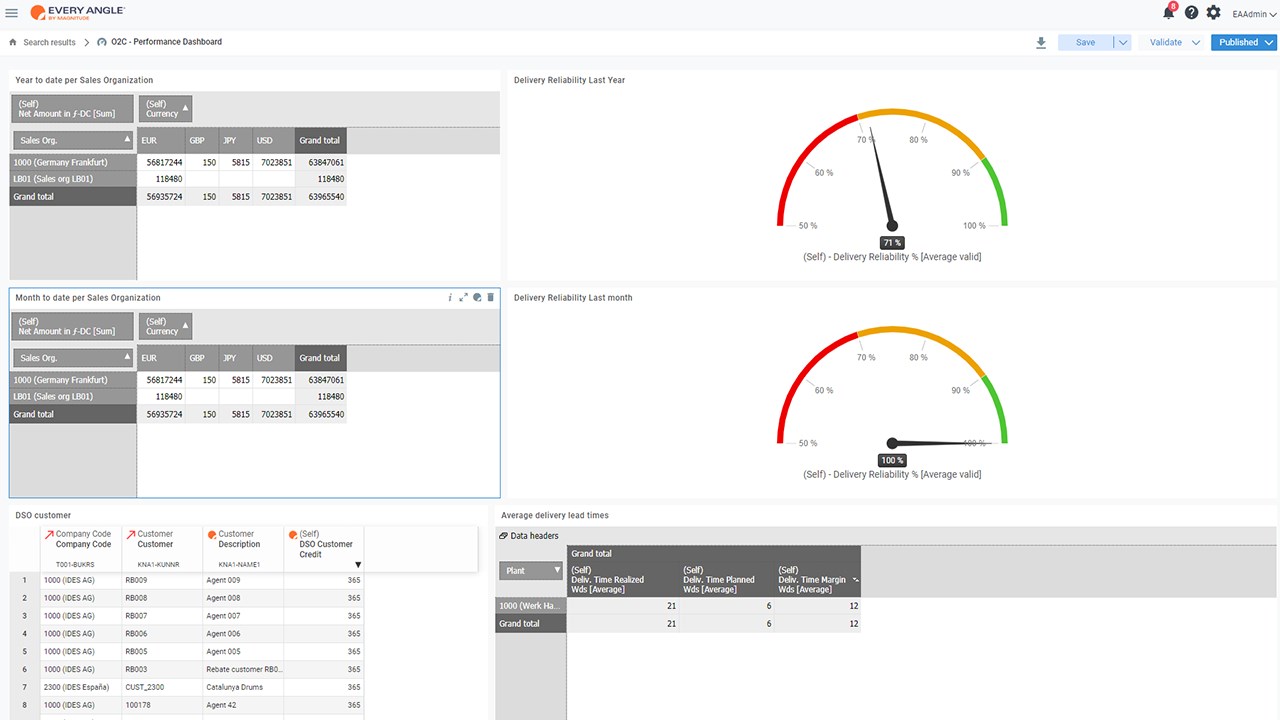1280x720 pixels.
Task: Click the Last Year gauge needle hub
Action: (892, 226)
